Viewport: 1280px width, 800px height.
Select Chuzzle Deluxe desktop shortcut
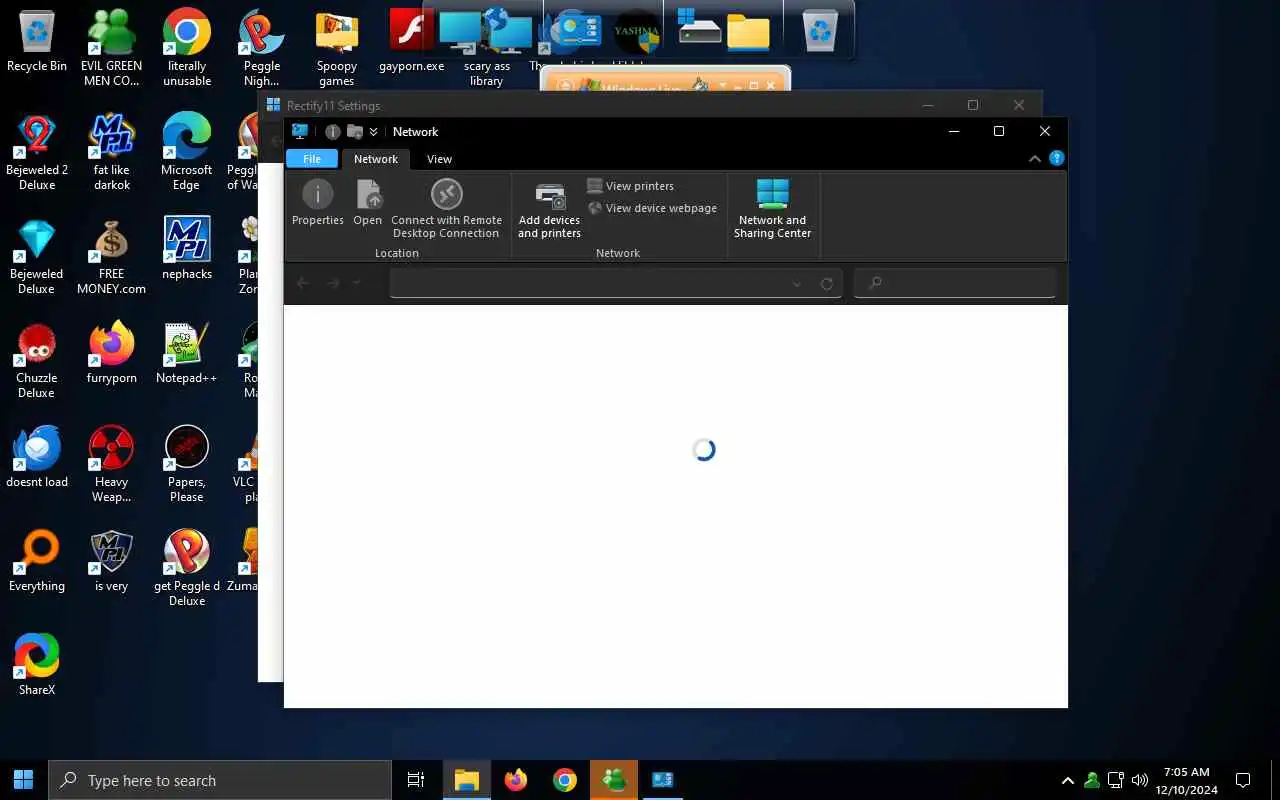click(x=37, y=360)
